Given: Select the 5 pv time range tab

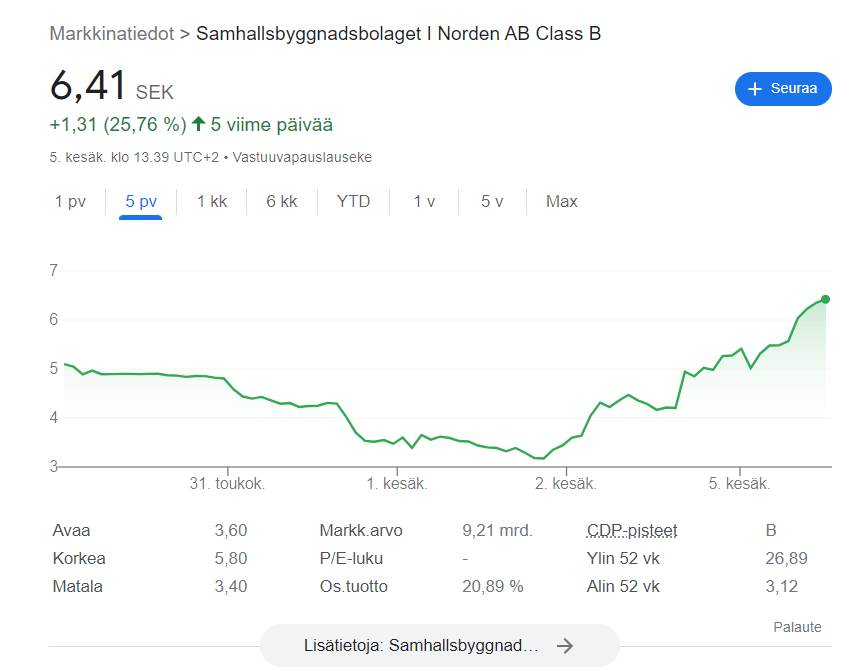Looking at the screenshot, I should [x=141, y=202].
